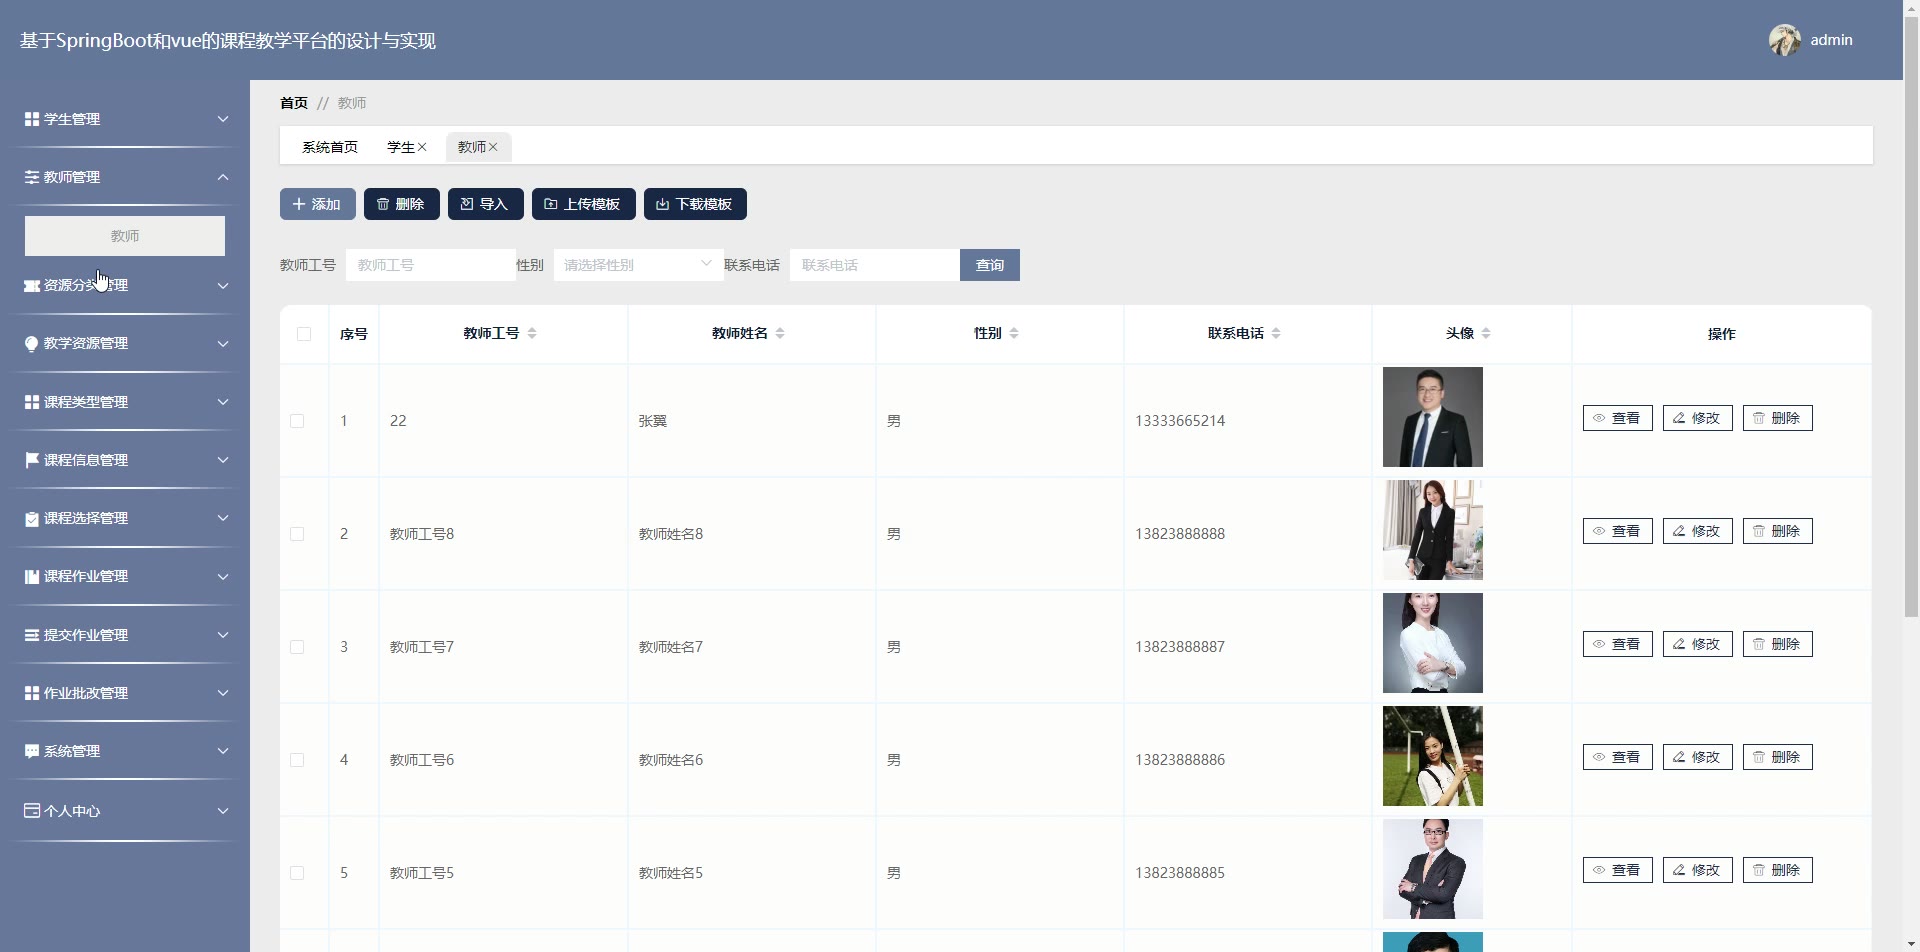Switch to the 系统首页 tab
The width and height of the screenshot is (1920, 952).
[x=330, y=147]
